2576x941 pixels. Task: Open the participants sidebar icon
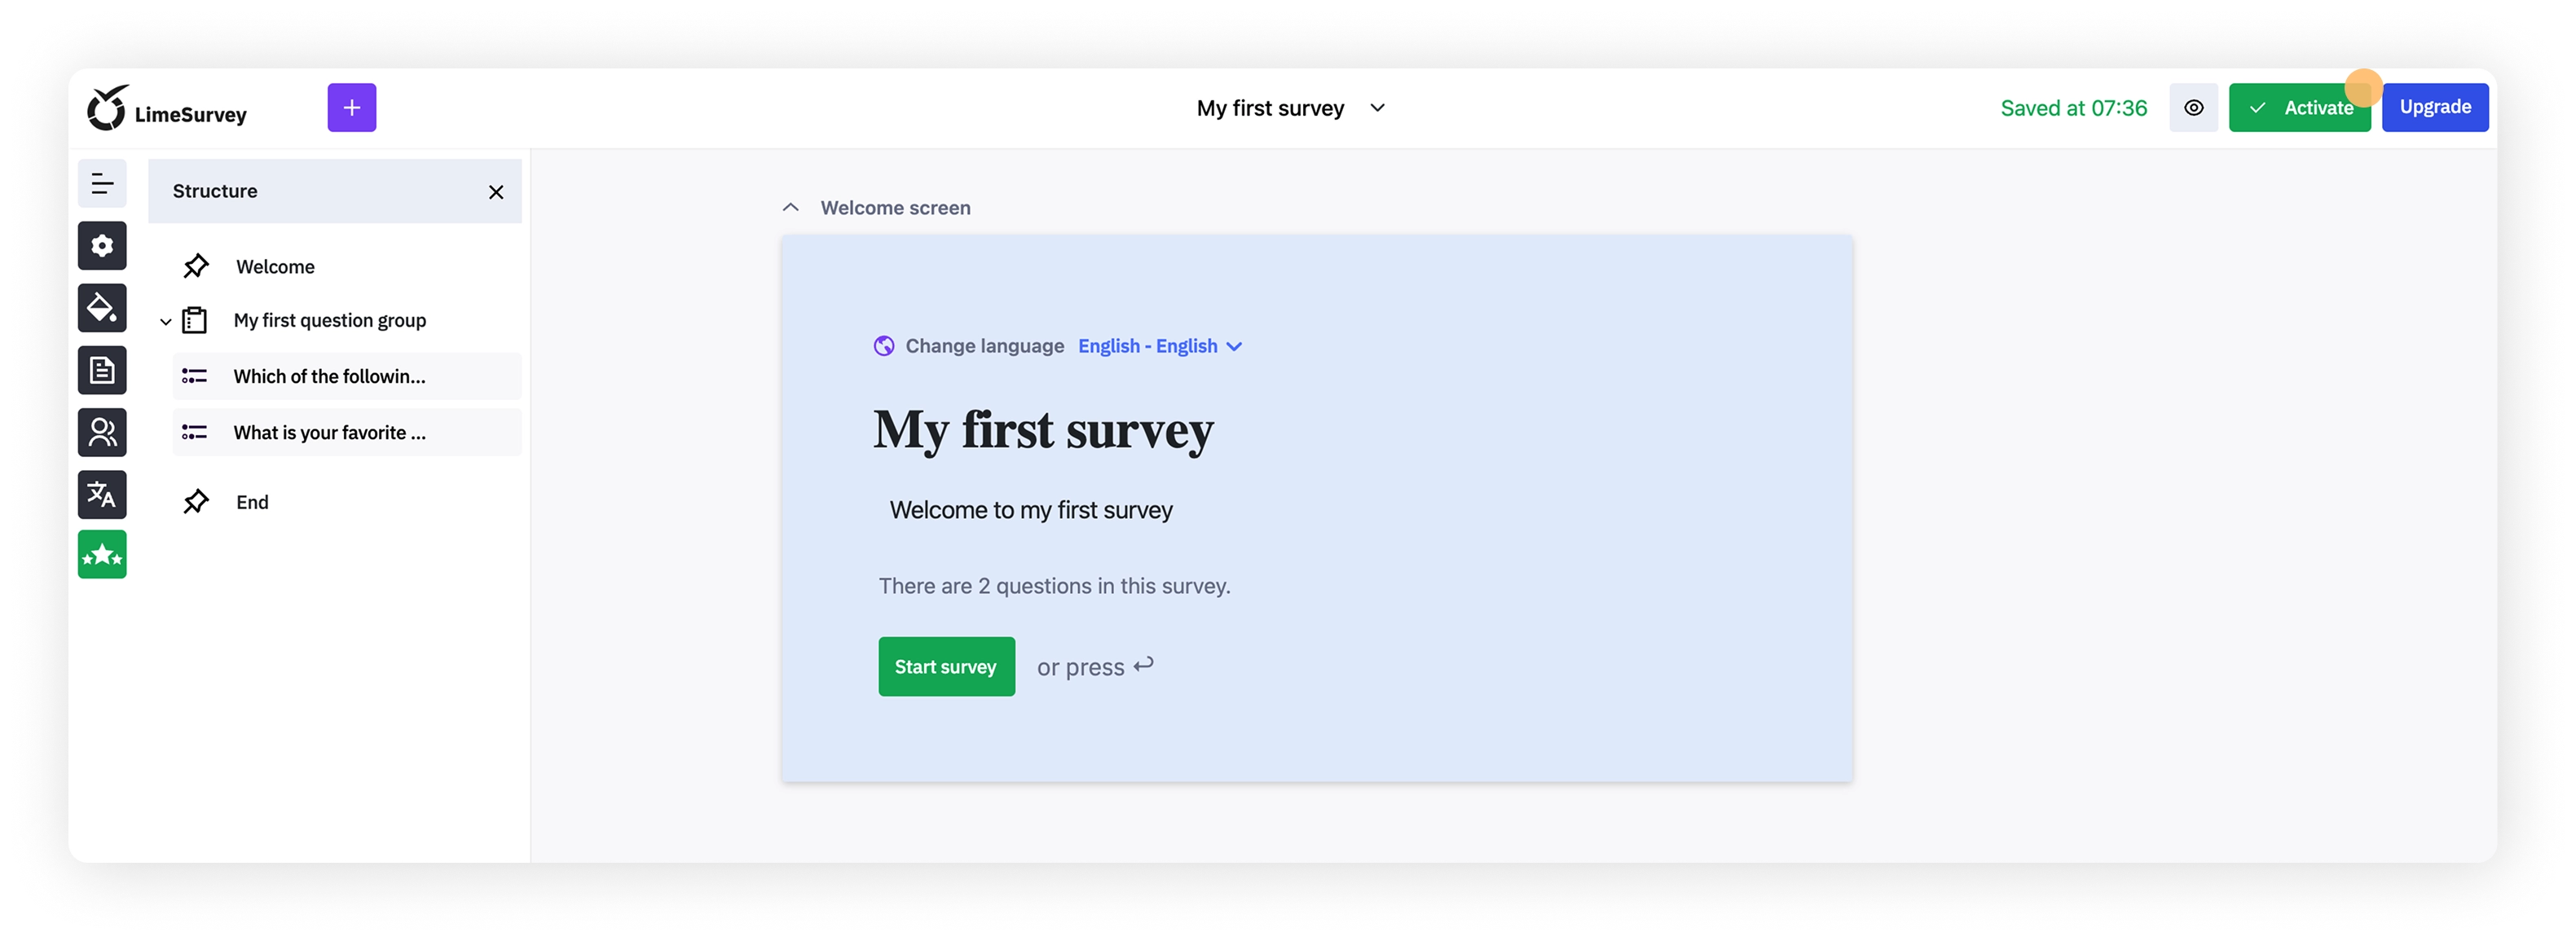(x=102, y=432)
